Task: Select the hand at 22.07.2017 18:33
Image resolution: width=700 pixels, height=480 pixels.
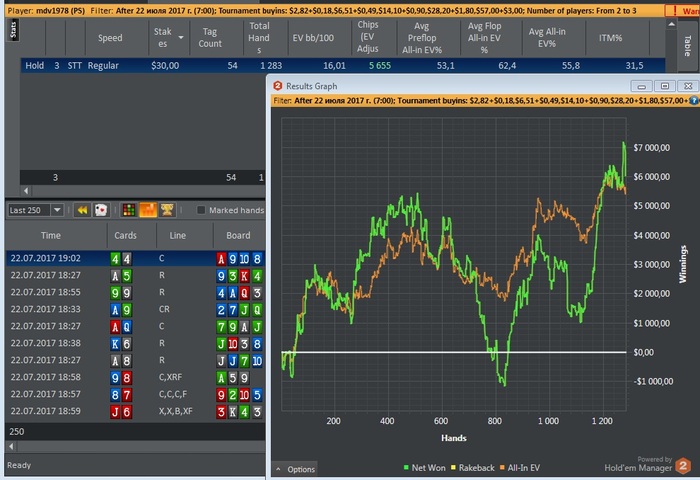Action: pyautogui.click(x=135, y=309)
